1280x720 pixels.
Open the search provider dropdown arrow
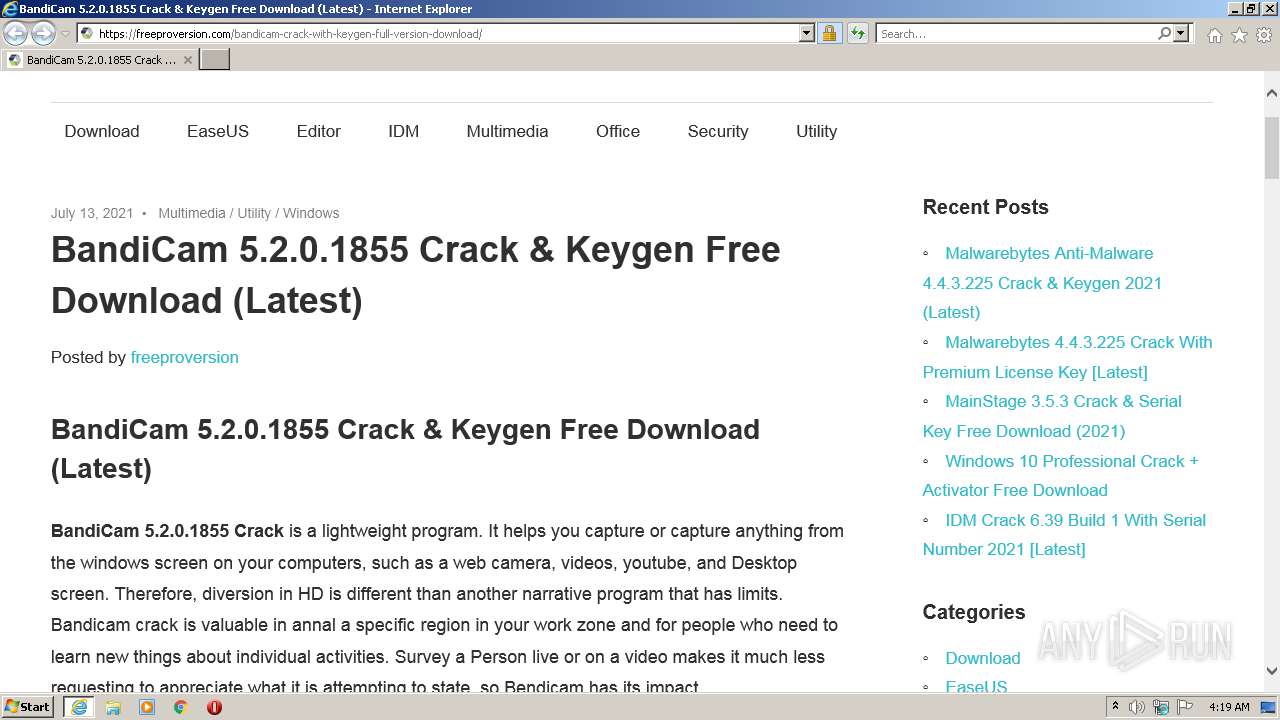[x=1181, y=34]
